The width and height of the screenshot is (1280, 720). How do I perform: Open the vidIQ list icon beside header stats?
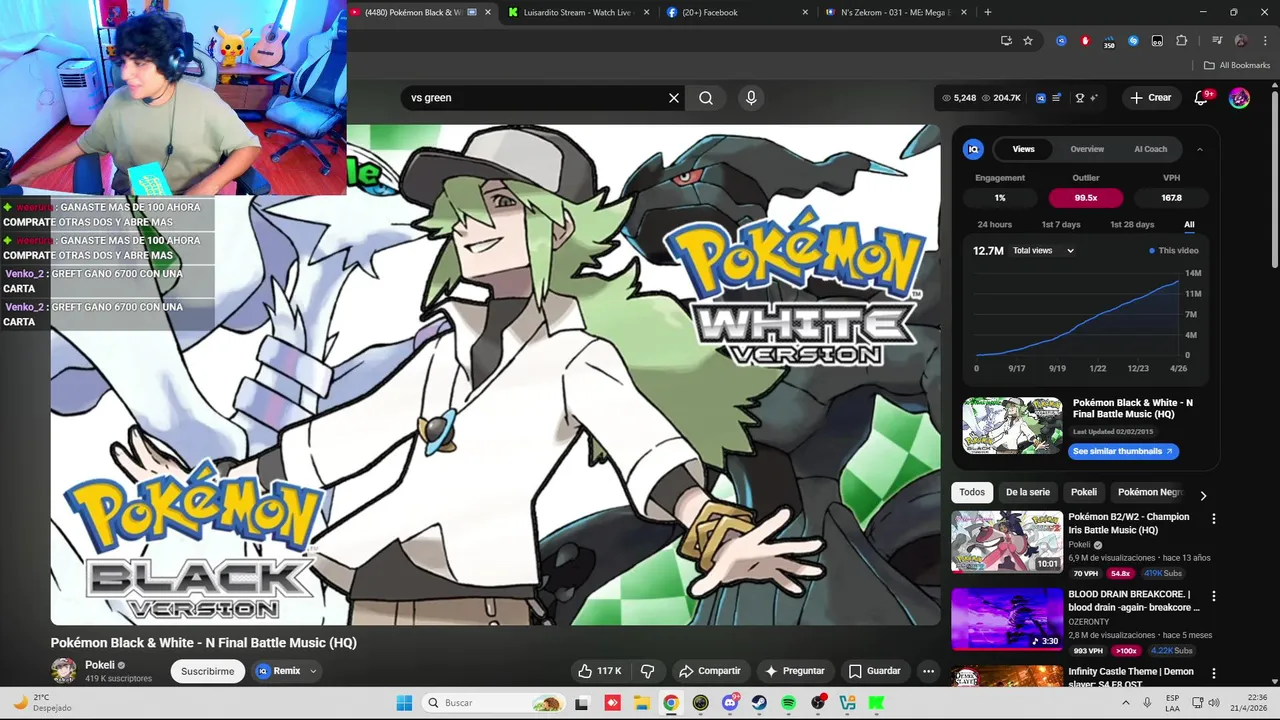point(1056,98)
